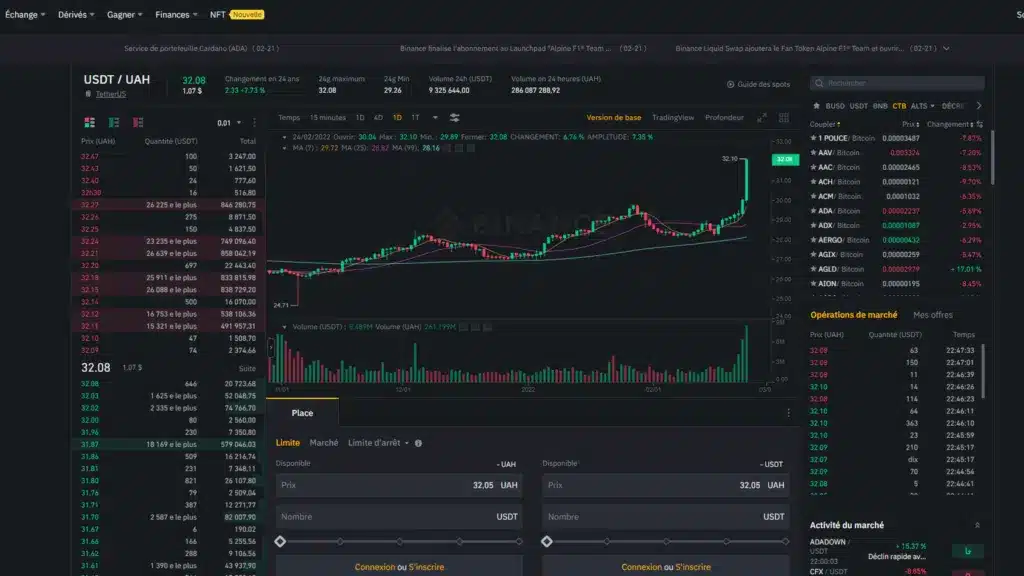The width and height of the screenshot is (1024, 576).
Task: Toggle the swap icon beside the Changement column
Action: (x=980, y=124)
